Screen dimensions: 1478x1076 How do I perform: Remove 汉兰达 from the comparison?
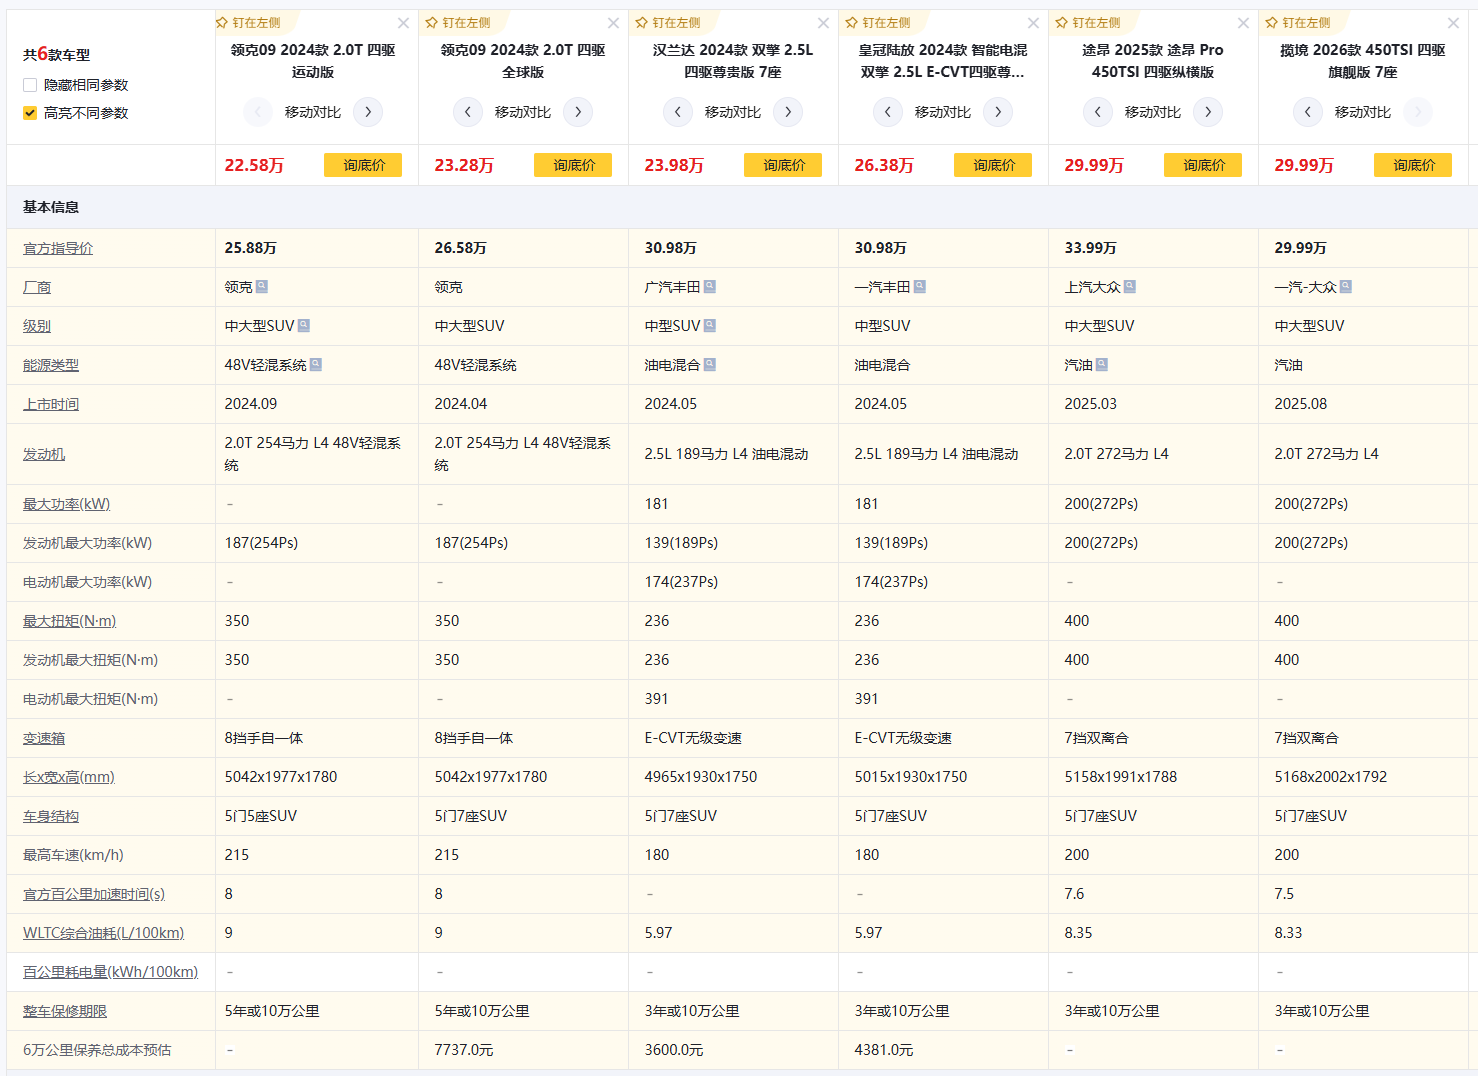pos(823,23)
